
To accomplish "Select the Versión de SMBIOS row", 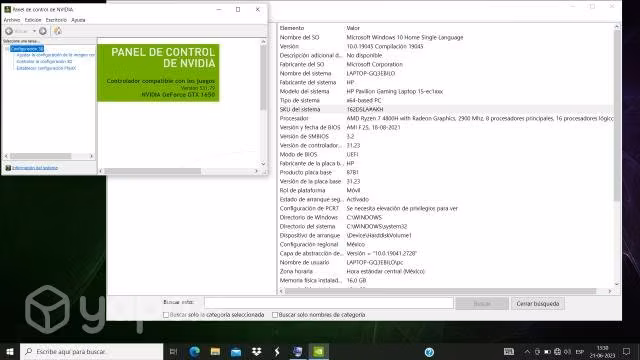I will (445, 136).
